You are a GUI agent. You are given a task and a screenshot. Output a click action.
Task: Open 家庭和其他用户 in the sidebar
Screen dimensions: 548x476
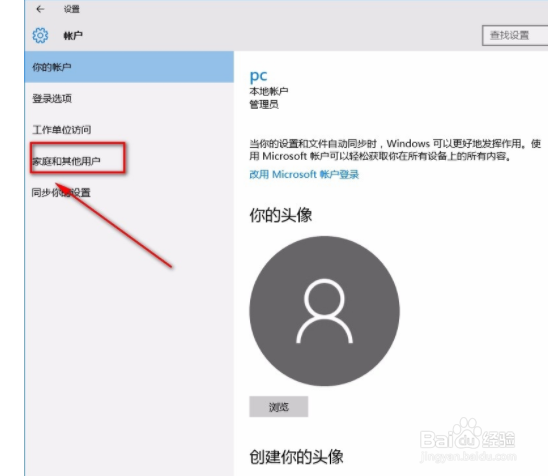pos(129,161)
